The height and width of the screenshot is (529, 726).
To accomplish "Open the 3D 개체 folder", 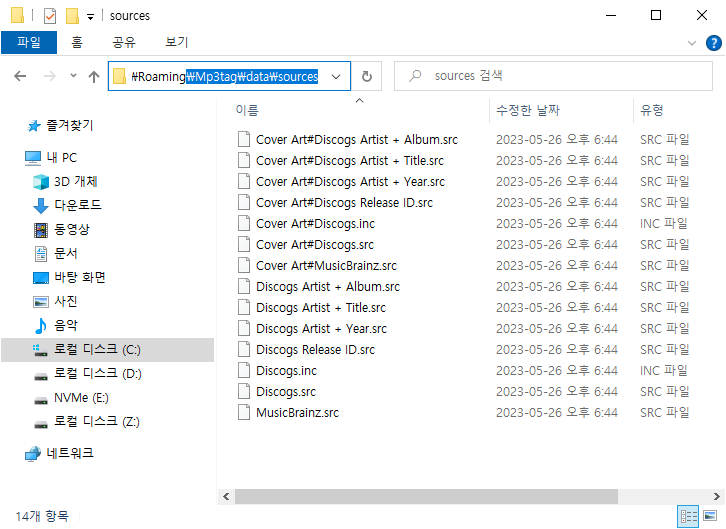I will pos(75,181).
